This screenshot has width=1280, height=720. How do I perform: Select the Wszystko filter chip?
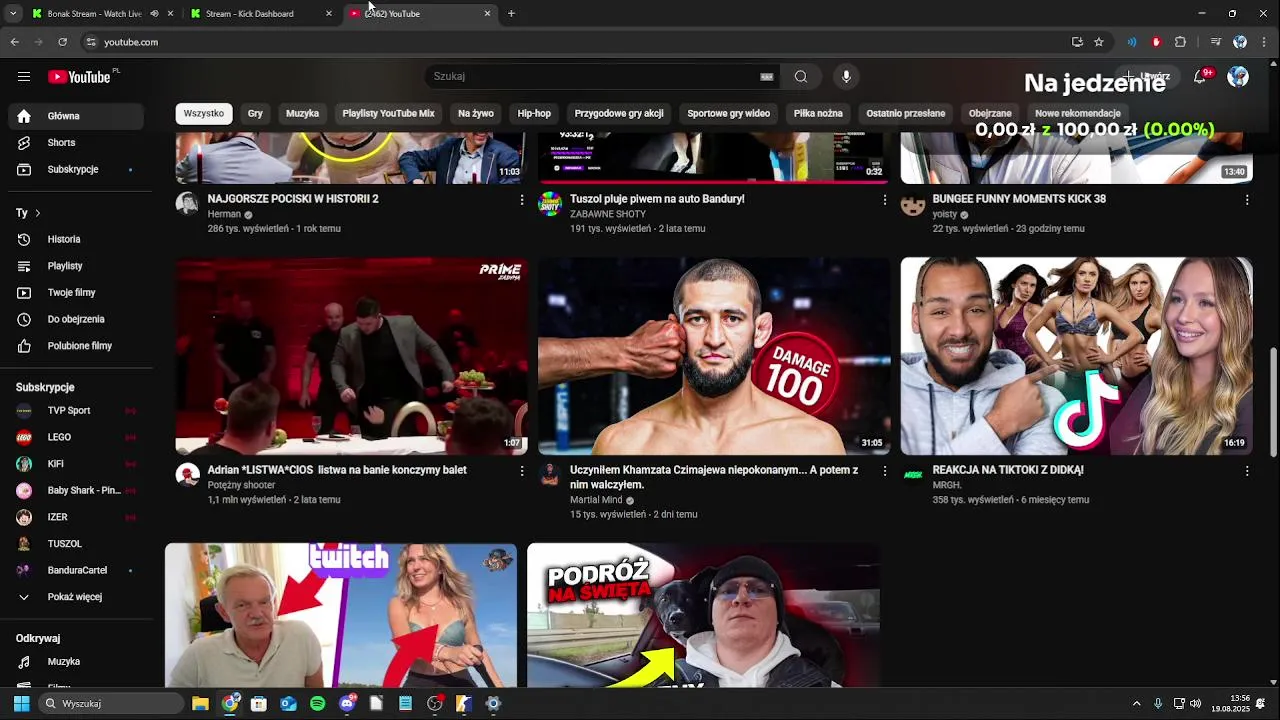coord(204,114)
